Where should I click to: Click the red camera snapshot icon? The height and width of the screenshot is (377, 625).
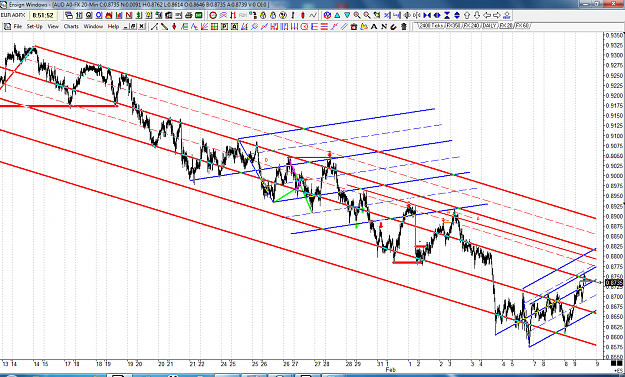(x=354, y=27)
